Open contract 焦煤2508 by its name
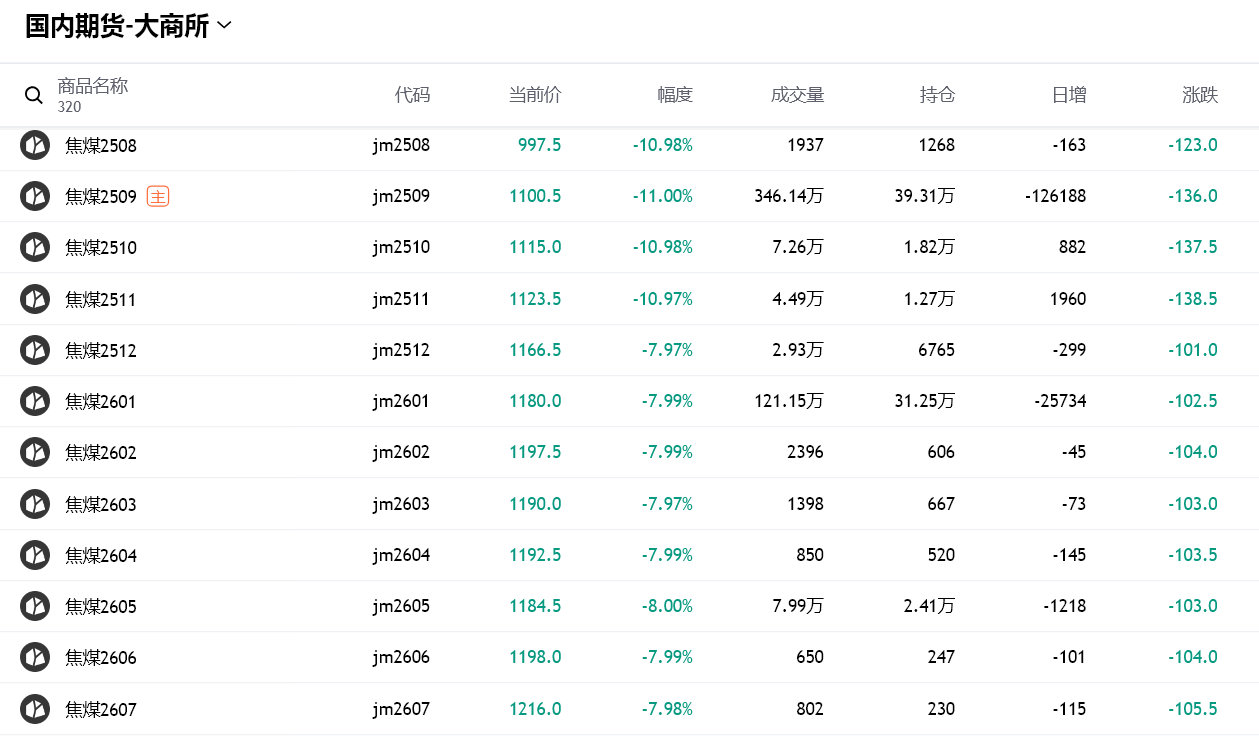The width and height of the screenshot is (1259, 739). [x=101, y=146]
